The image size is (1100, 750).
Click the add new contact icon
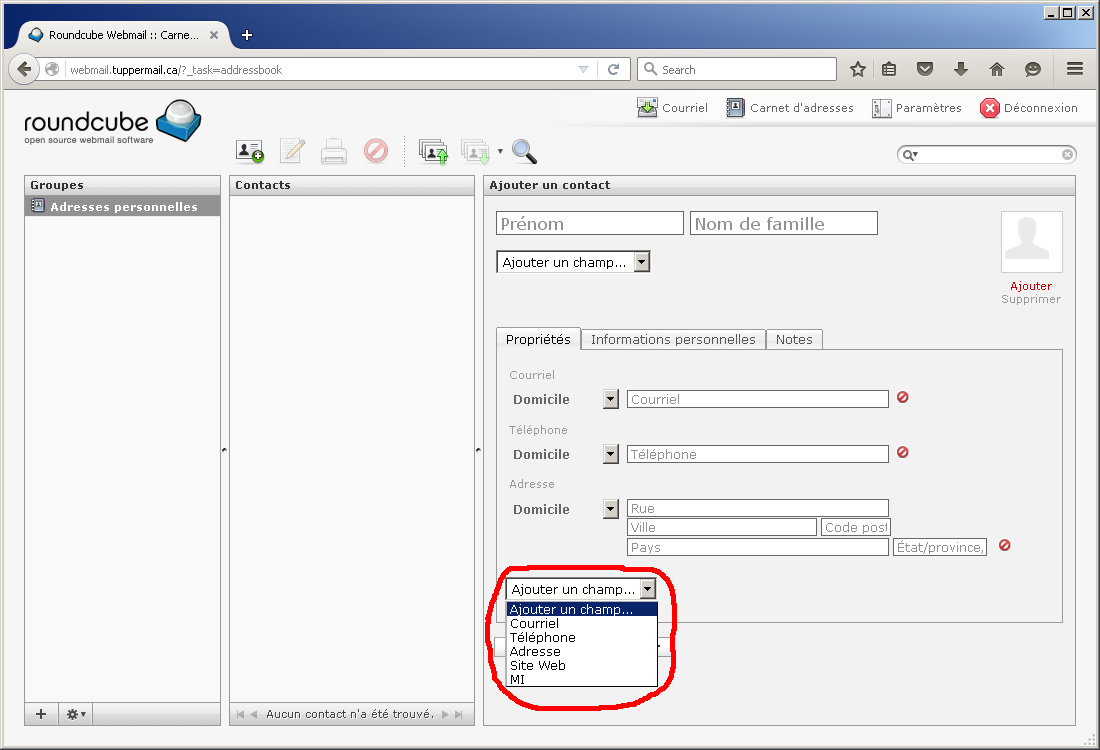[249, 151]
